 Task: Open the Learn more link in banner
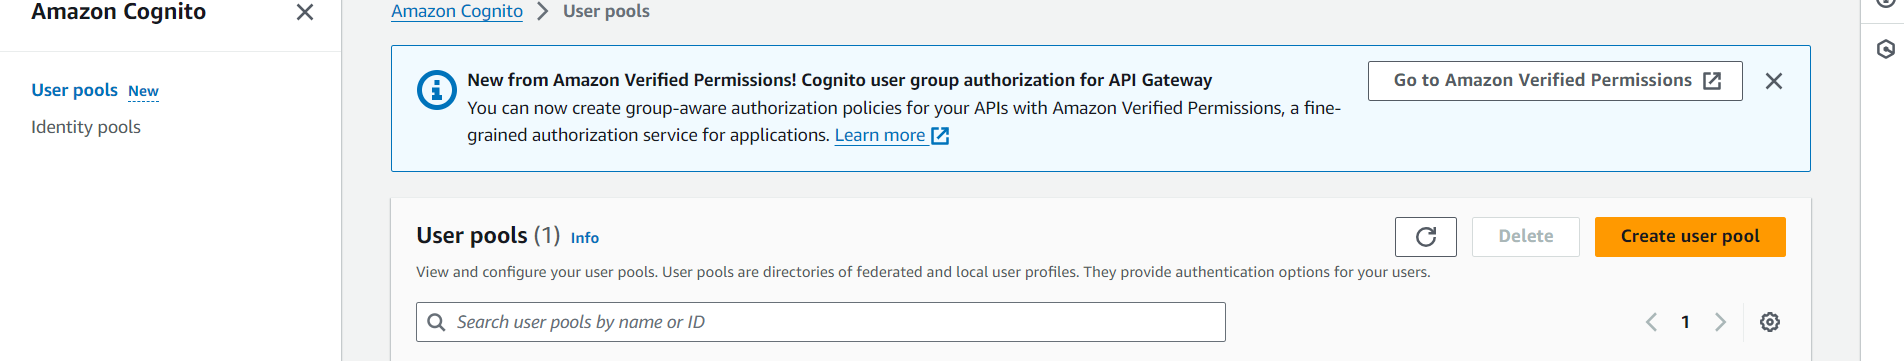880,135
